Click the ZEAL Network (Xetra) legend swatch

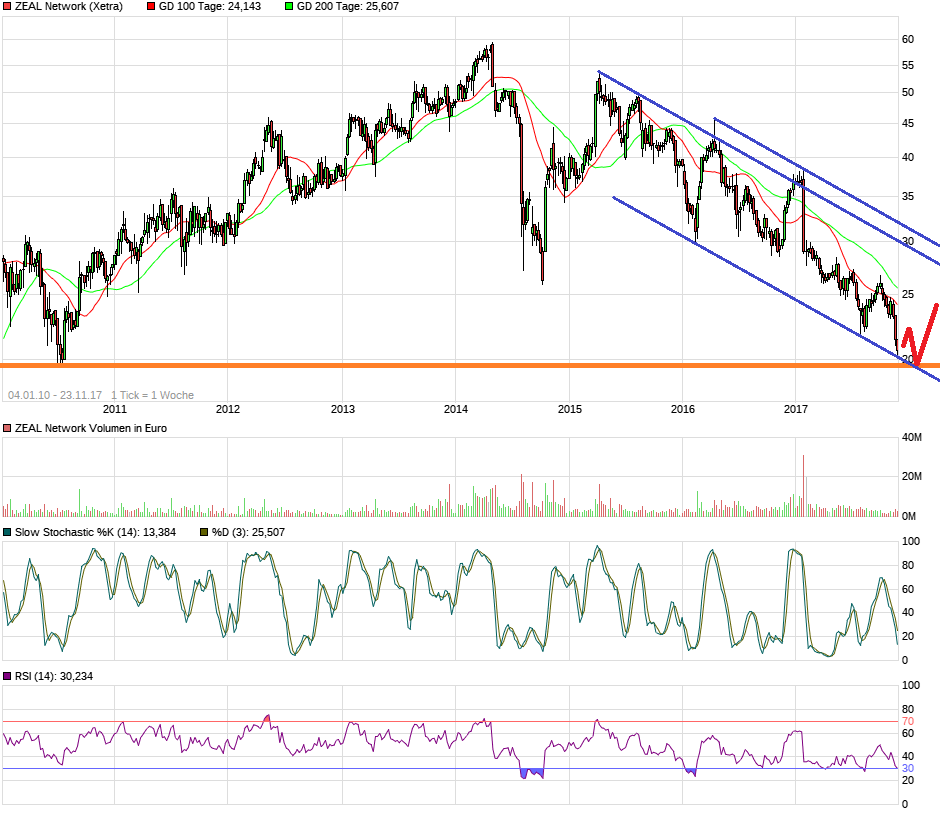7,7
